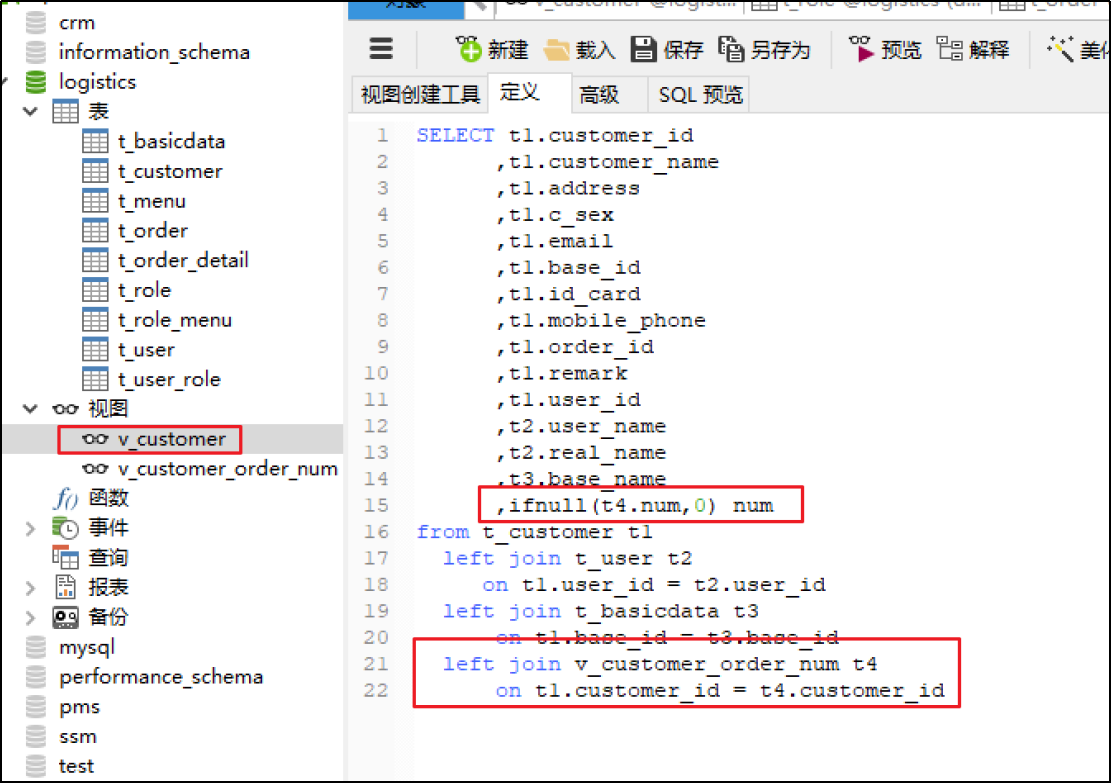Expand the 事件 (Events) node
Viewport: 1111px width, 783px height.
[x=30, y=529]
